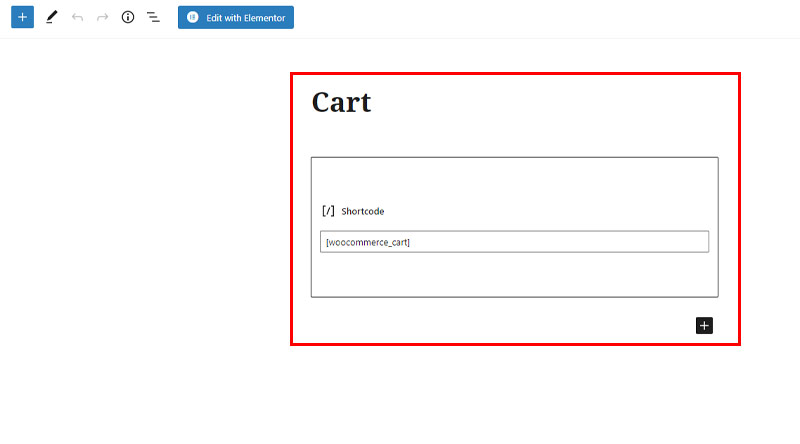Click blank space below the shortcode input
800x444 pixels.
[x=514, y=274]
